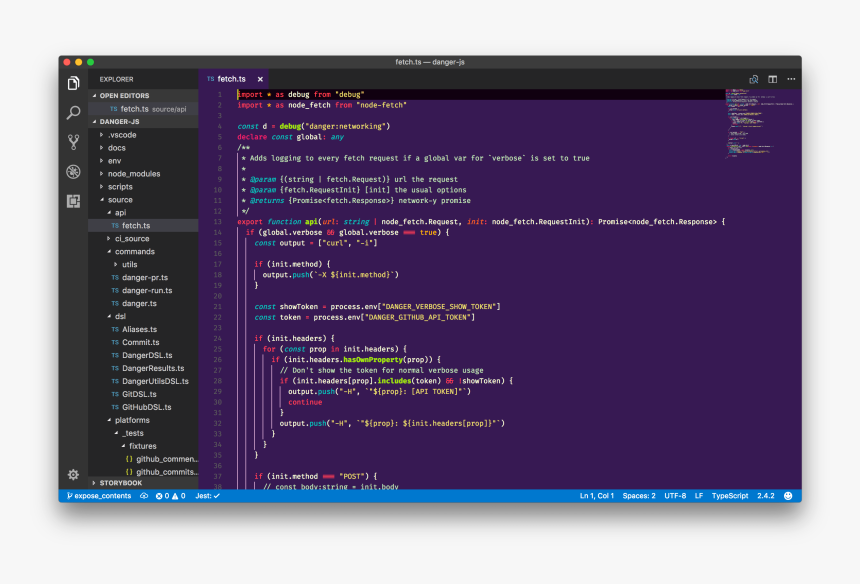This screenshot has width=860, height=584.
Task: Open the Extensions panel icon
Action: pyautogui.click(x=72, y=202)
